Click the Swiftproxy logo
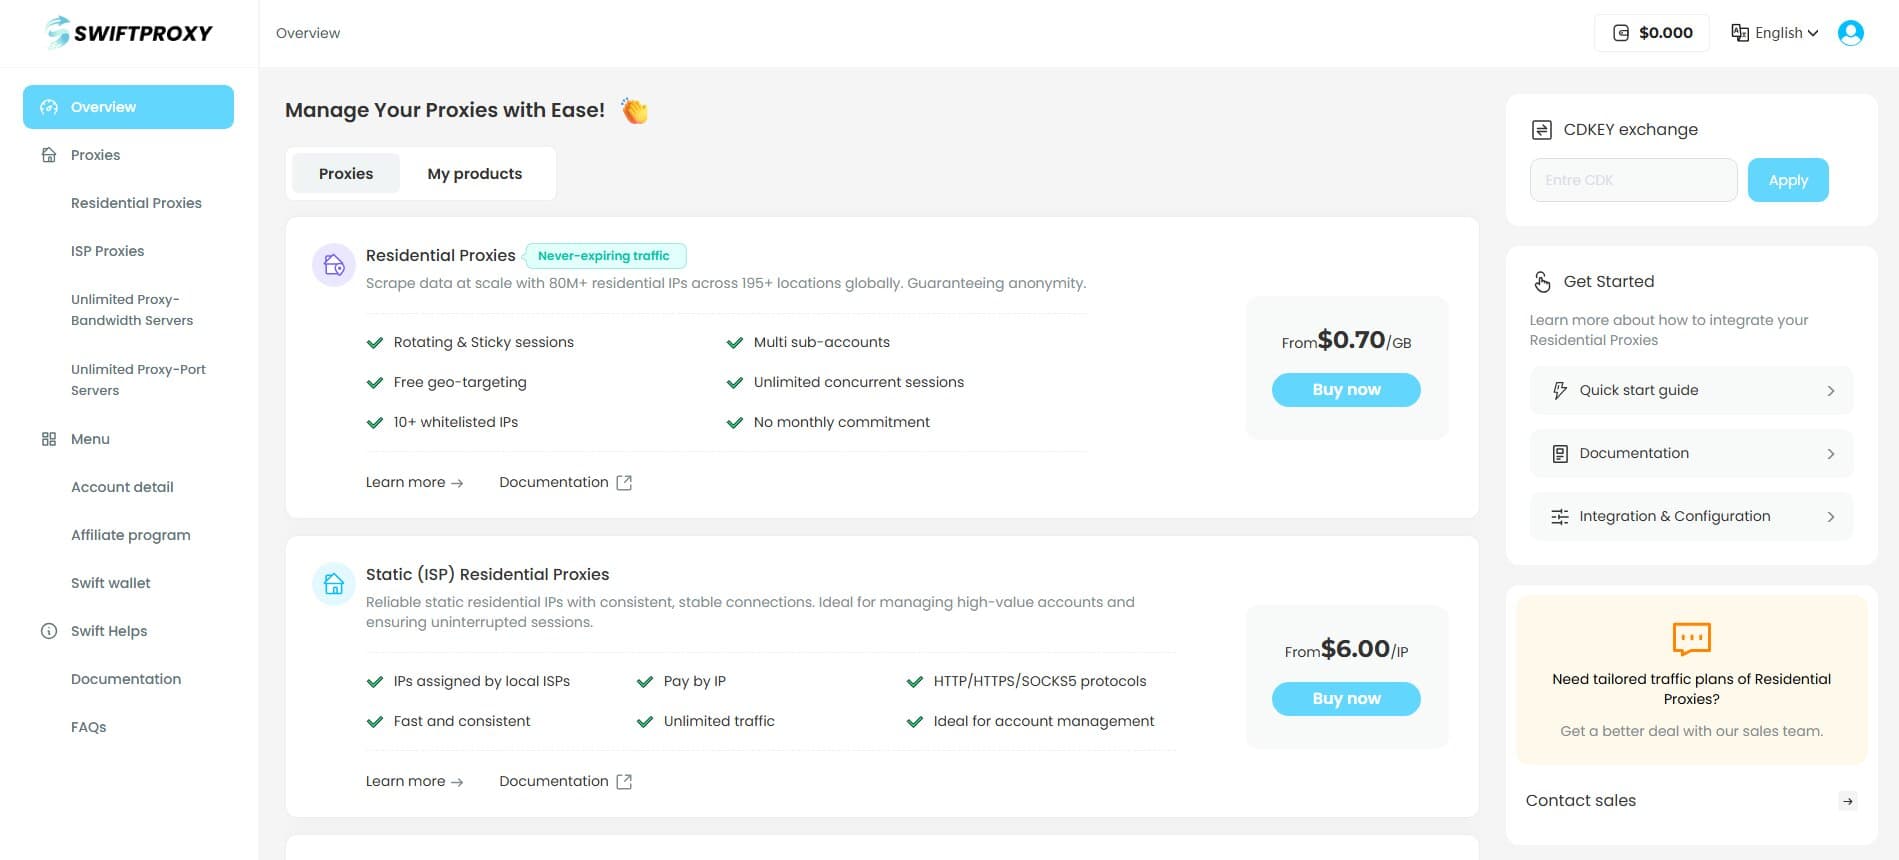The width and height of the screenshot is (1899, 860). coord(129,33)
